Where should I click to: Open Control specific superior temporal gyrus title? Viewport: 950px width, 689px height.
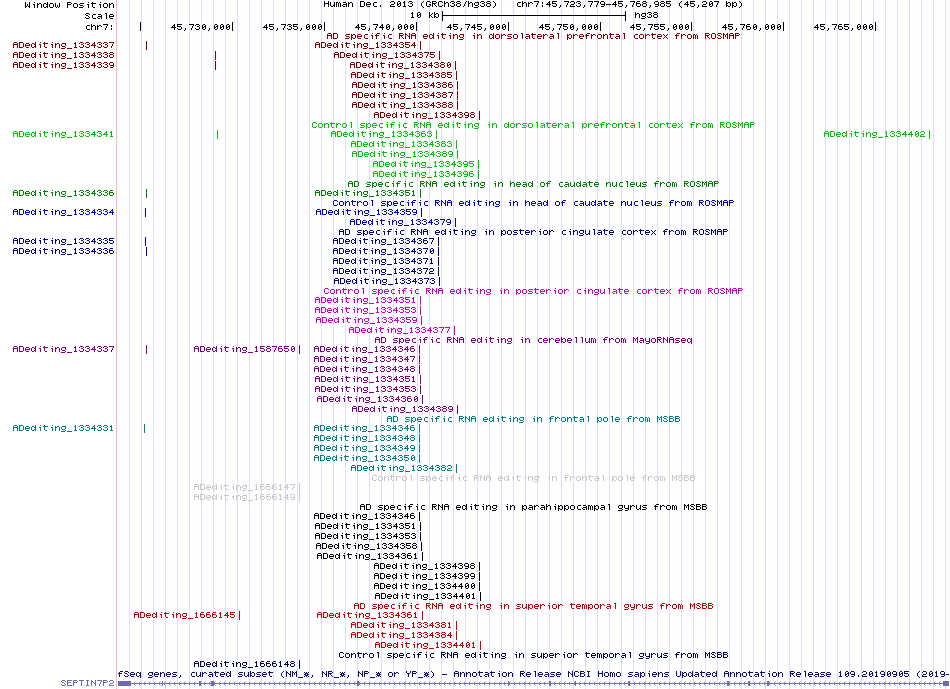pyautogui.click(x=533, y=655)
